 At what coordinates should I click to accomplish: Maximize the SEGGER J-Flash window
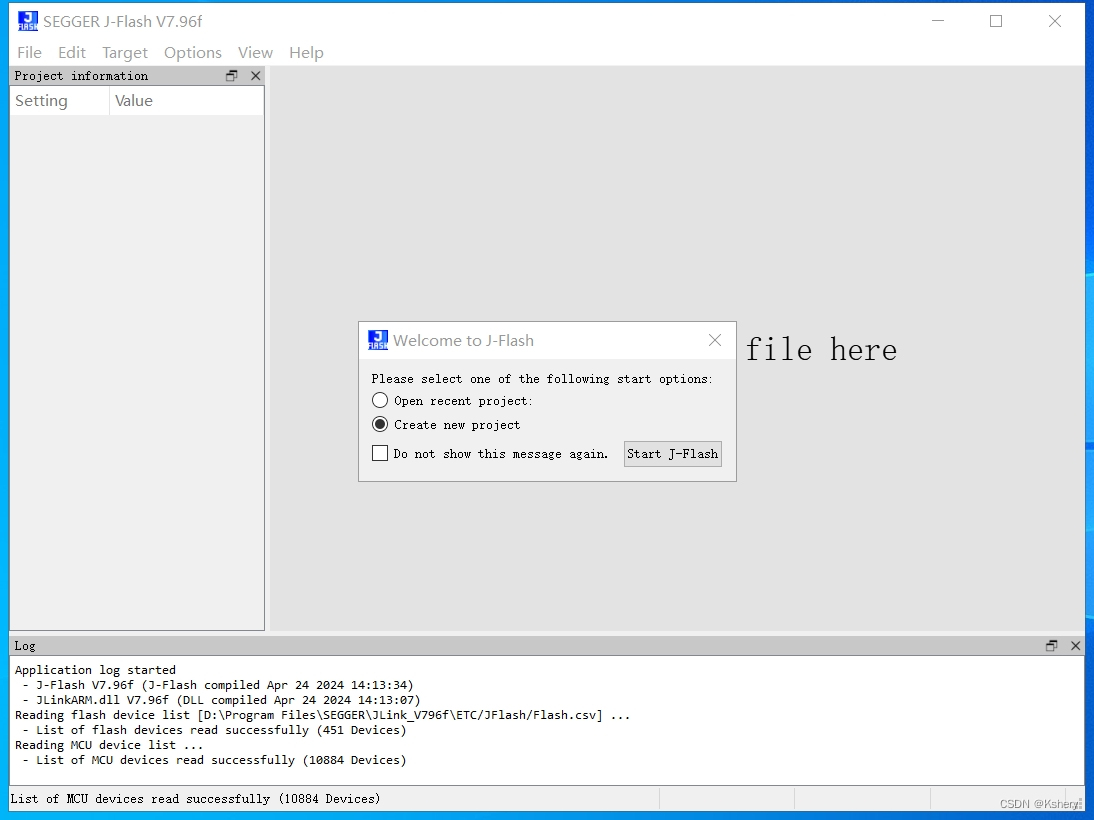996,21
